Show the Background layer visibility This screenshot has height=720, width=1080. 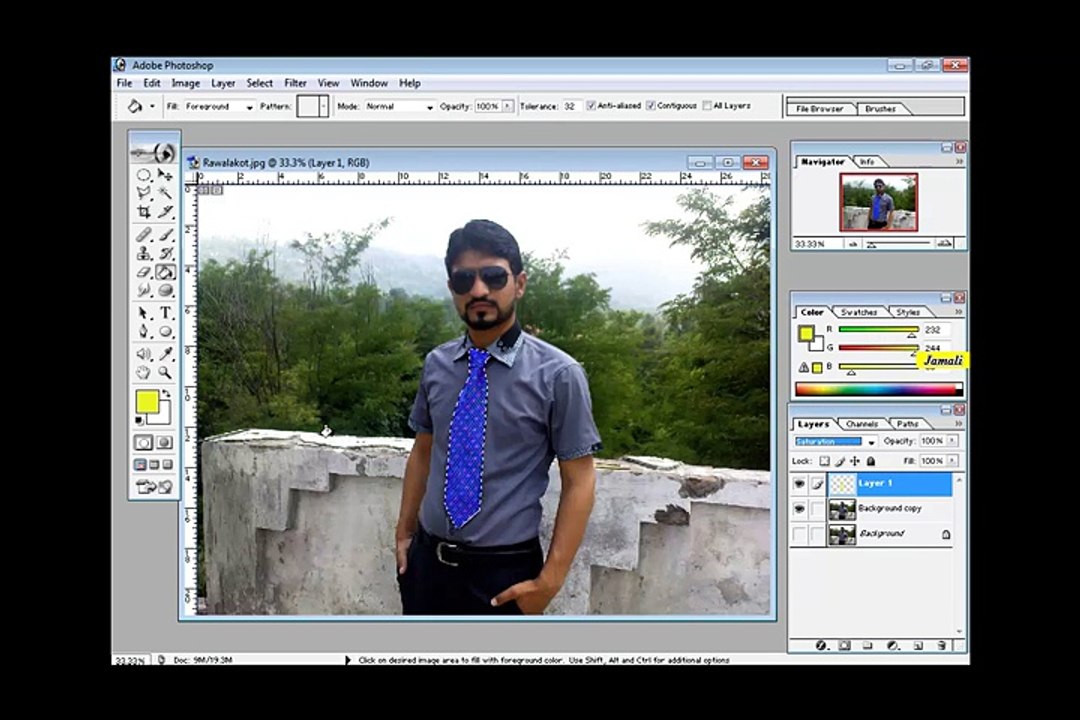pos(799,534)
